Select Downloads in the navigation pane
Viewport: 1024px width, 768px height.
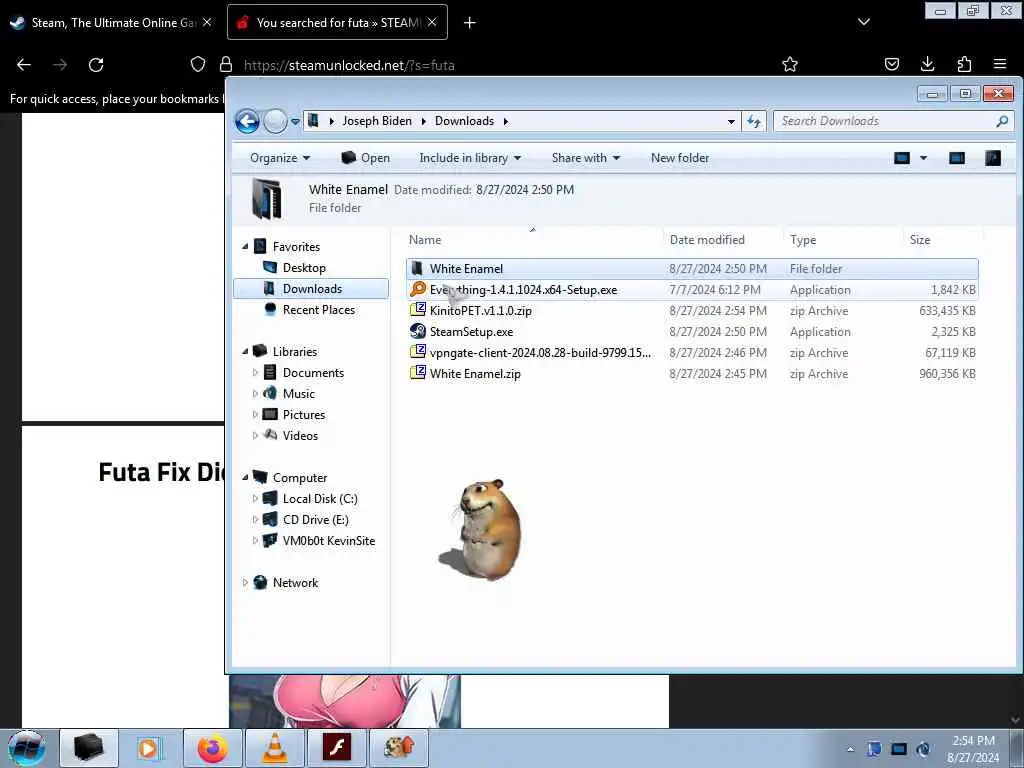[x=311, y=289]
